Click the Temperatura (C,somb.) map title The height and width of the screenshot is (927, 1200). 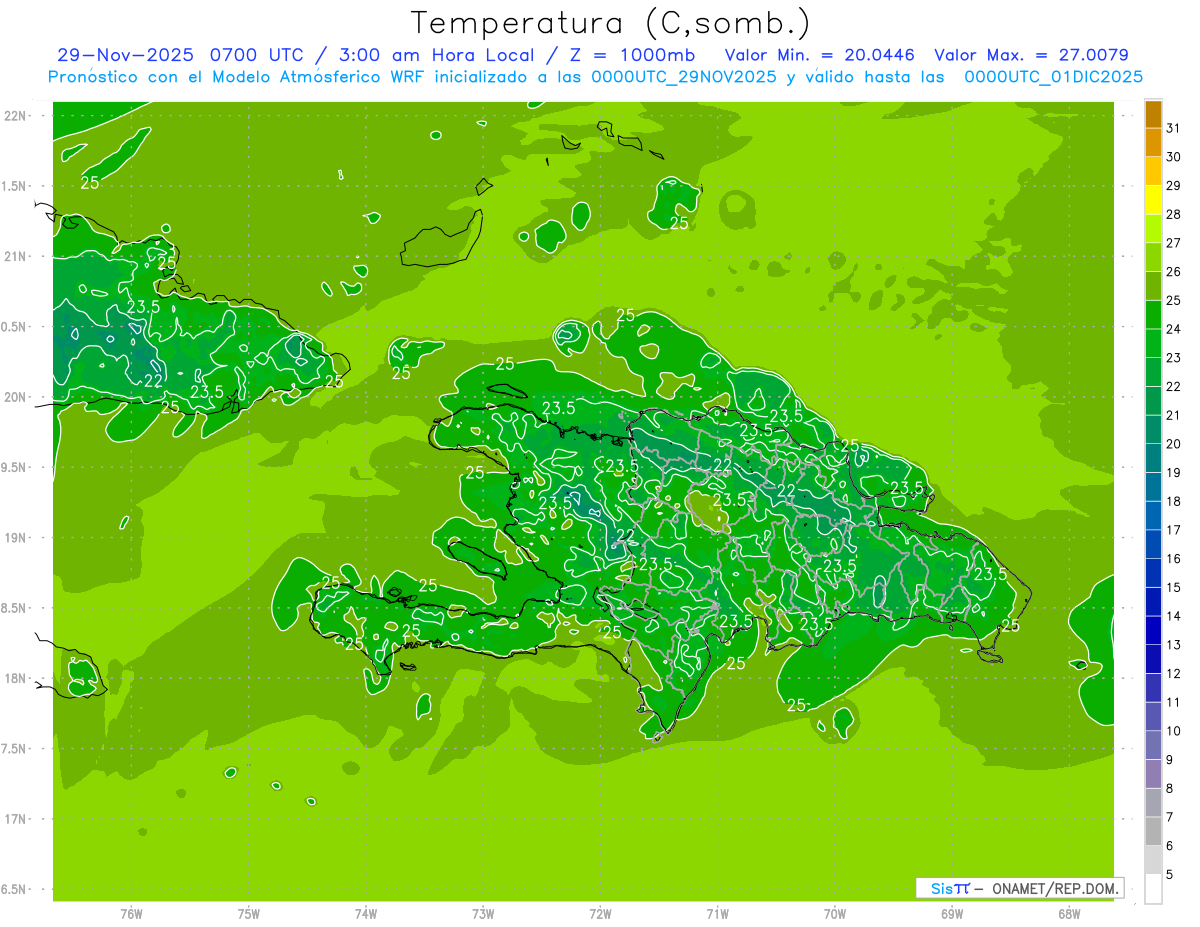(610, 22)
